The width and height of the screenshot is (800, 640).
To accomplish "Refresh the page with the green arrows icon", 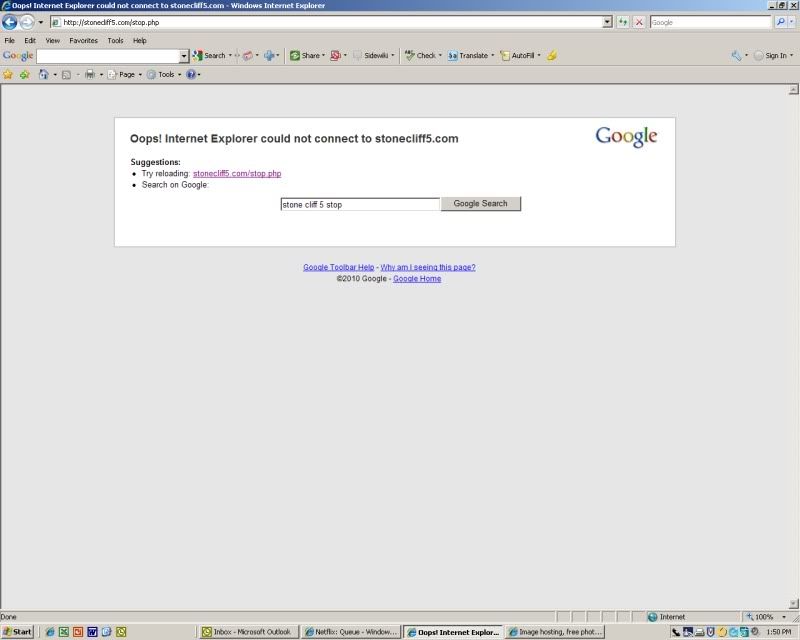I will 622,22.
